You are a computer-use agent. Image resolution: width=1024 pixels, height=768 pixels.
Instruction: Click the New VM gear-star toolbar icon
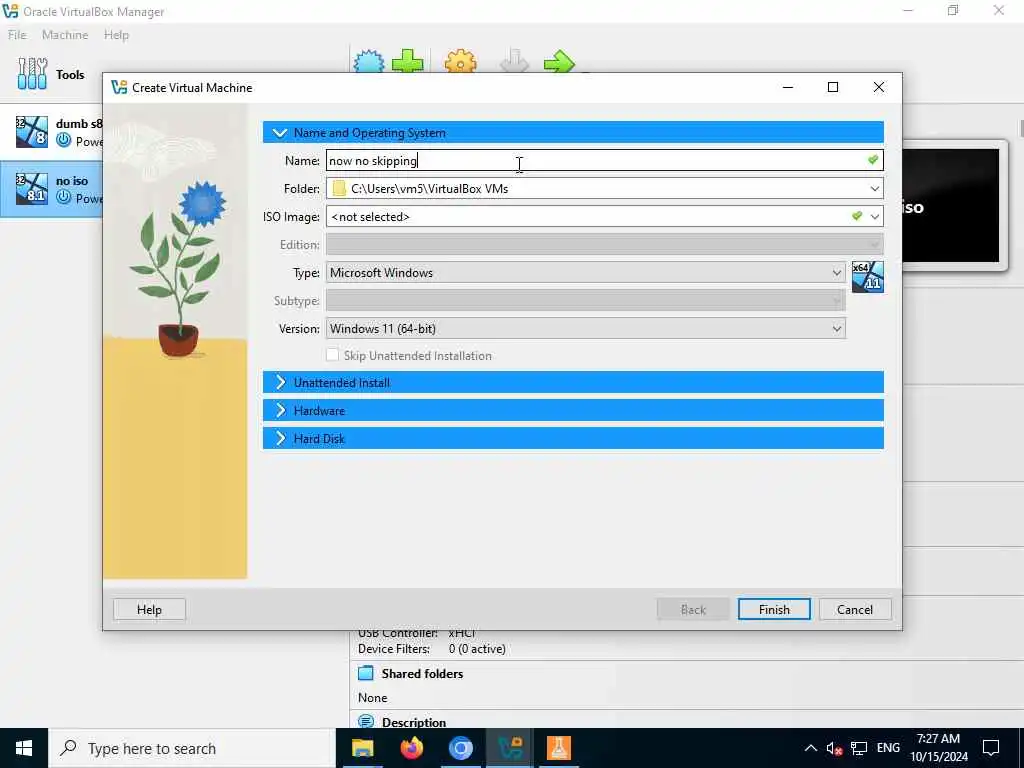point(369,62)
